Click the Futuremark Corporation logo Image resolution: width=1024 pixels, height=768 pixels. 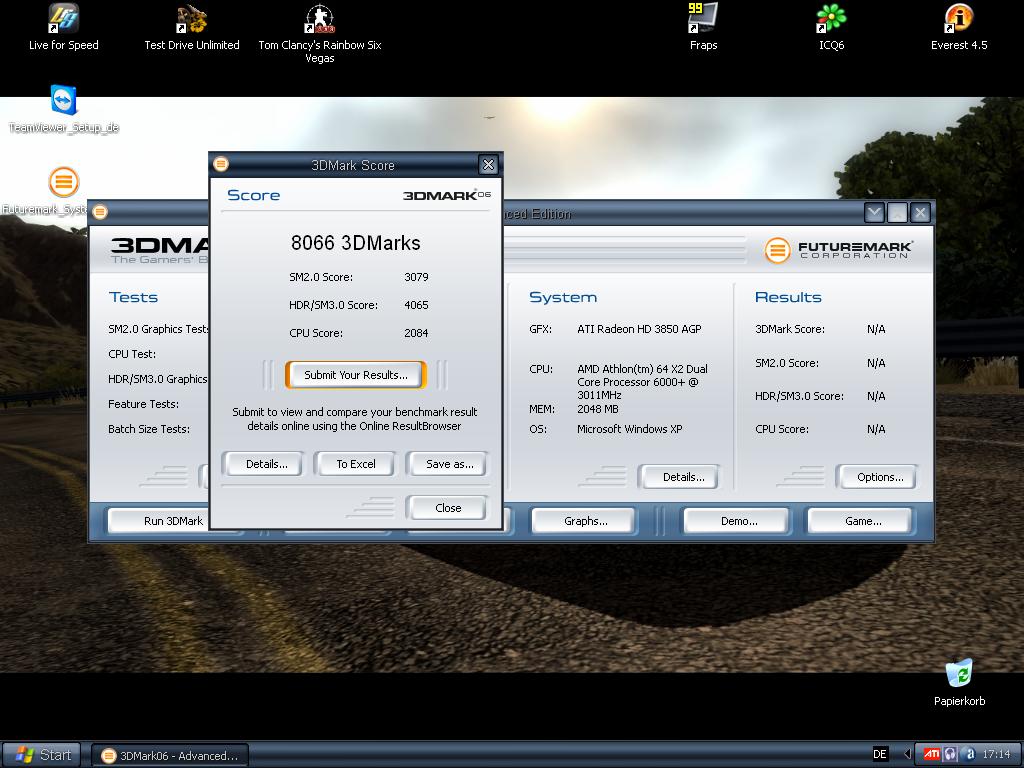pyautogui.click(x=839, y=250)
